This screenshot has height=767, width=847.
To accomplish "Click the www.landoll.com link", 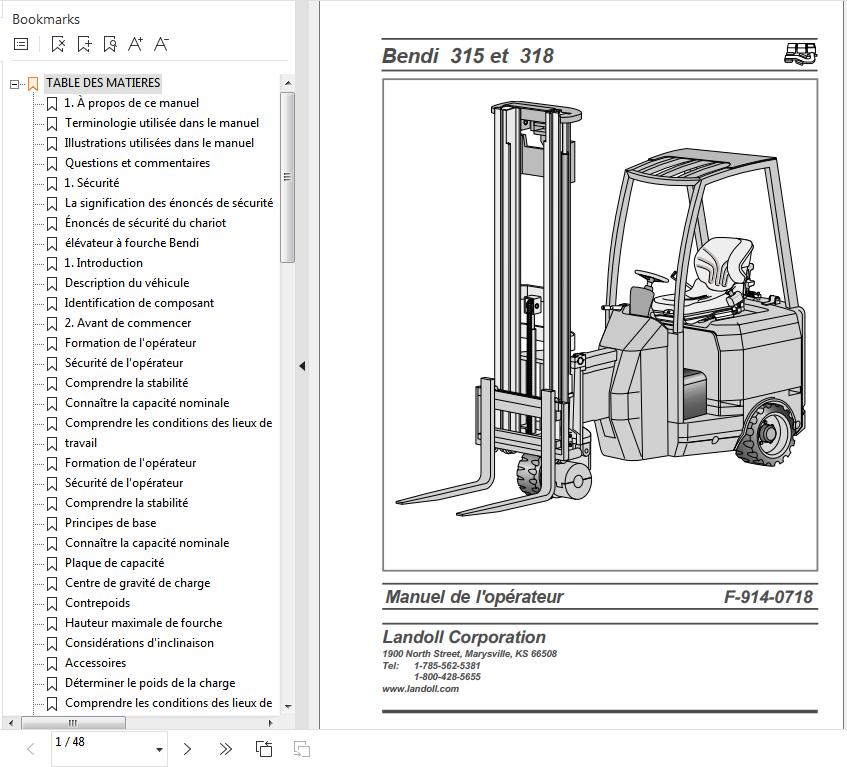I will click(420, 689).
